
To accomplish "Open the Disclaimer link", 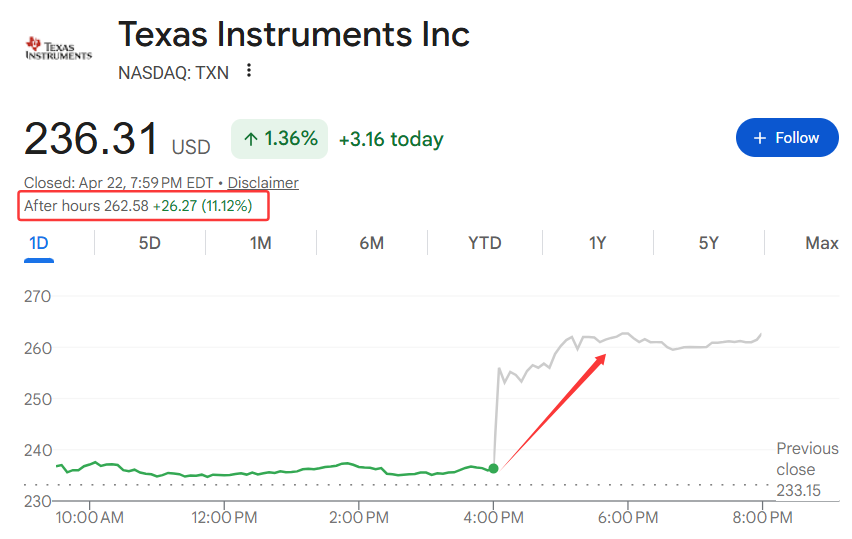I will pos(263,183).
